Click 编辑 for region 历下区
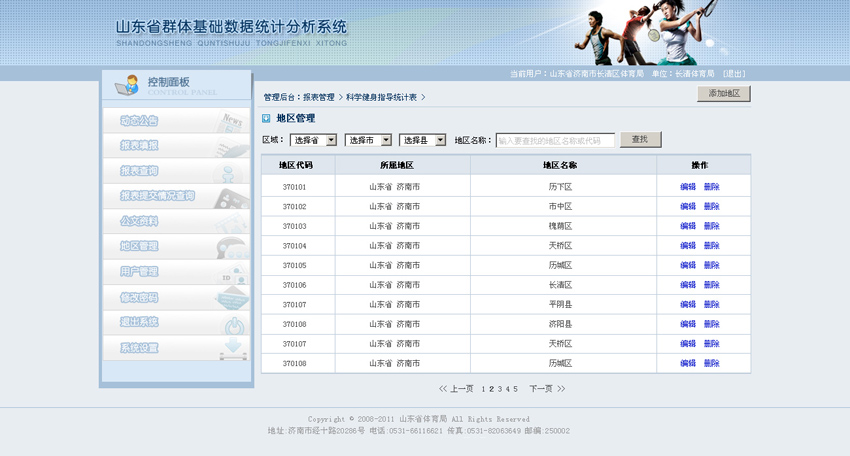Viewport: 850px width, 456px height. click(688, 187)
